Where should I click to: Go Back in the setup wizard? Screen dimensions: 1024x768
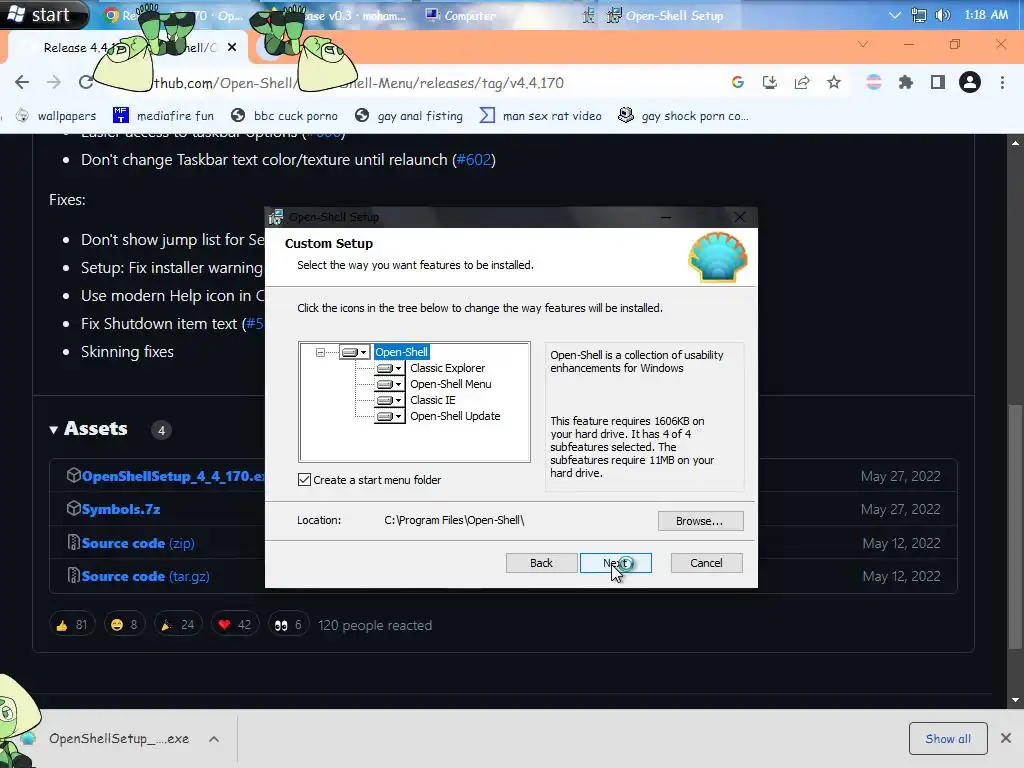[x=541, y=563]
